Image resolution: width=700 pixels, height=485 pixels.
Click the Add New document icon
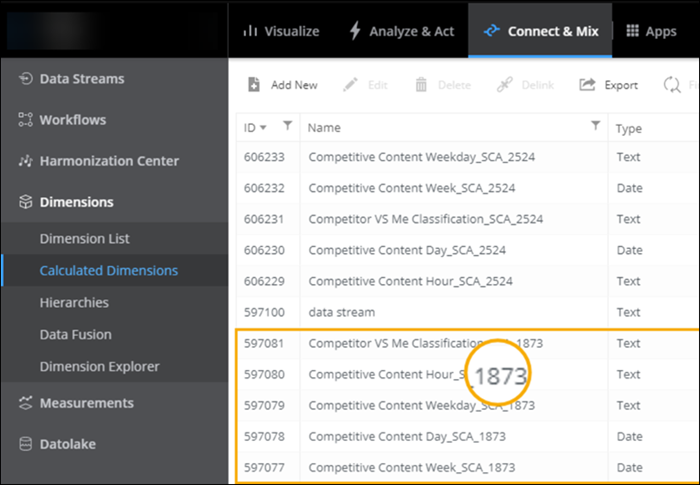tap(254, 84)
